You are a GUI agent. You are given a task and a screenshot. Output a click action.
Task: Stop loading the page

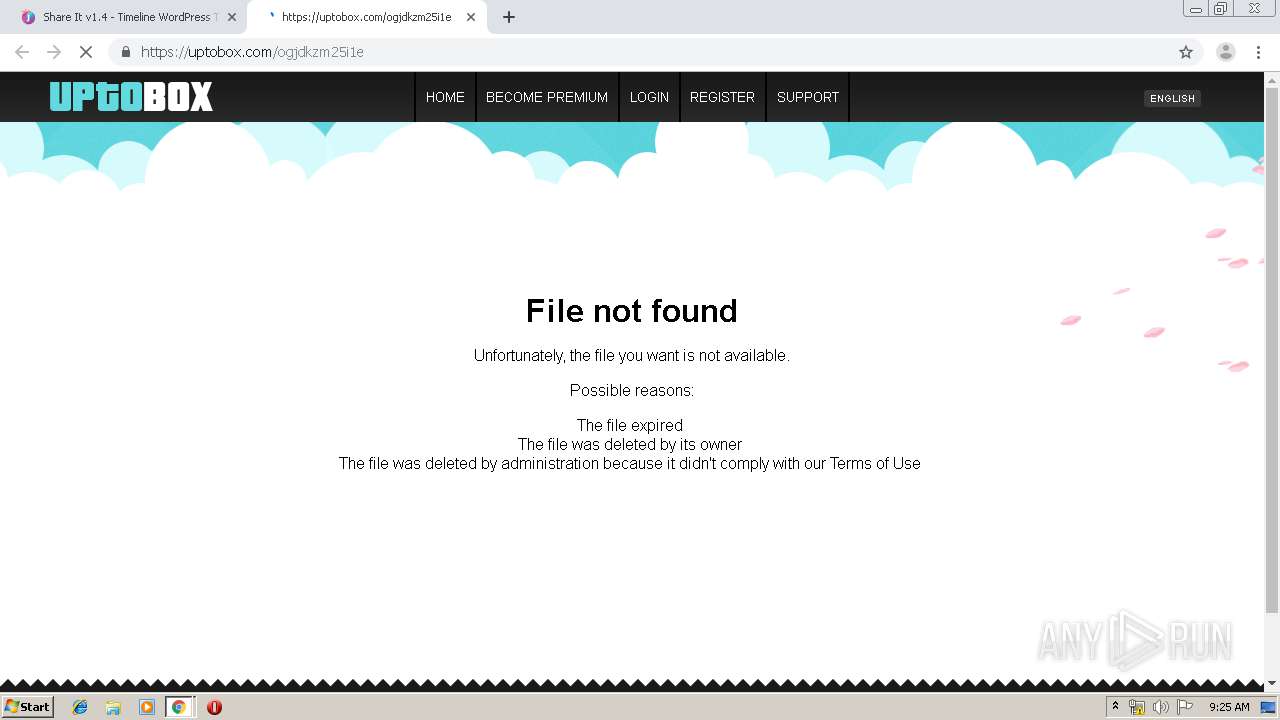[x=86, y=52]
